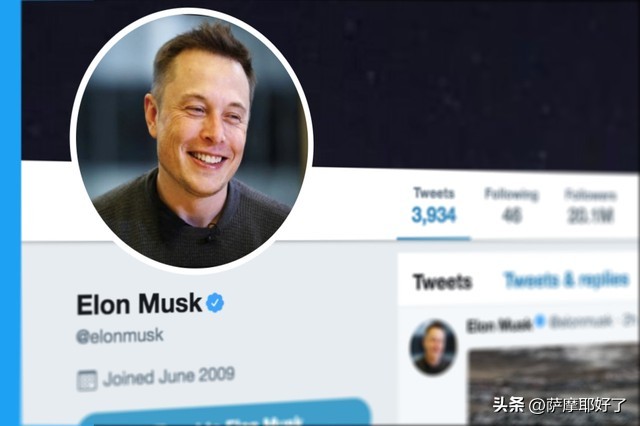Switch to the Tweets & replies tab
Viewport: 640px width, 426px height.
coord(567,280)
